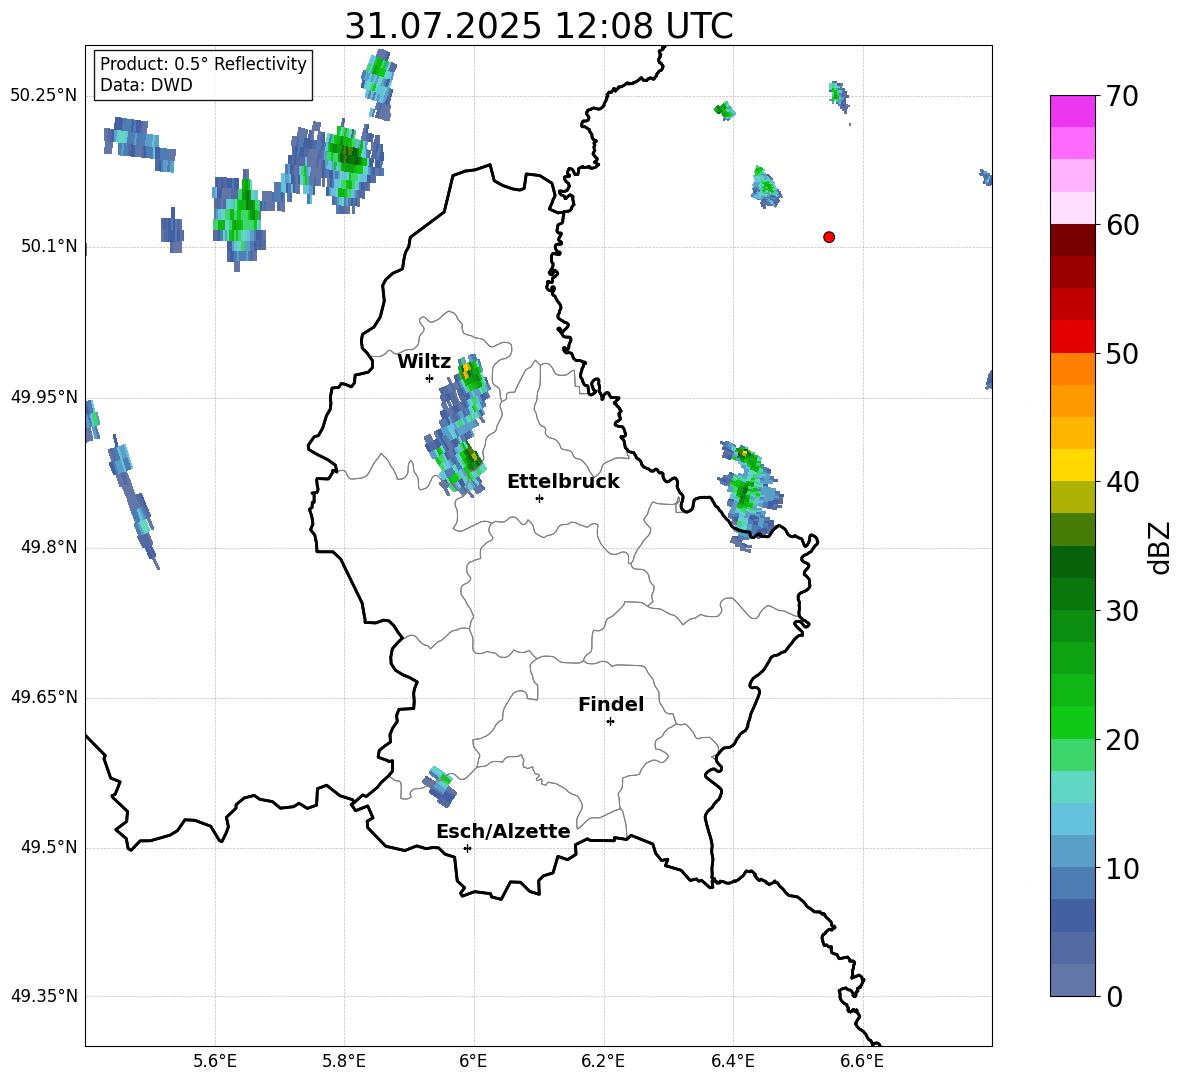Viewport: 1184px width, 1081px height.
Task: Click the 5.8°E longitude label
Action: pyautogui.click(x=344, y=1061)
